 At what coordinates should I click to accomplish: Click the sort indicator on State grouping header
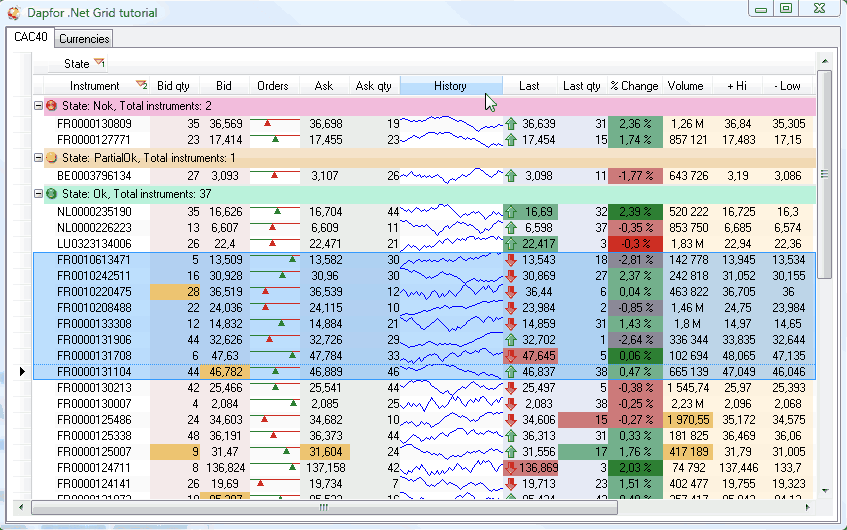(x=99, y=63)
